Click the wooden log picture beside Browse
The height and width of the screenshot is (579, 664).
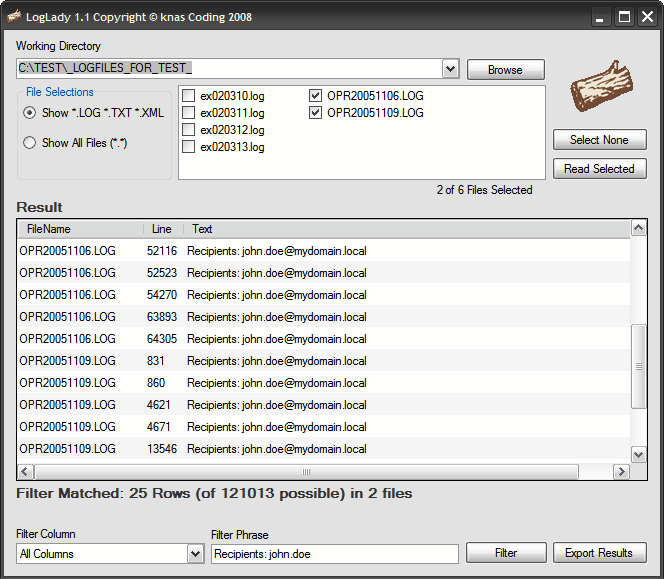(602, 86)
